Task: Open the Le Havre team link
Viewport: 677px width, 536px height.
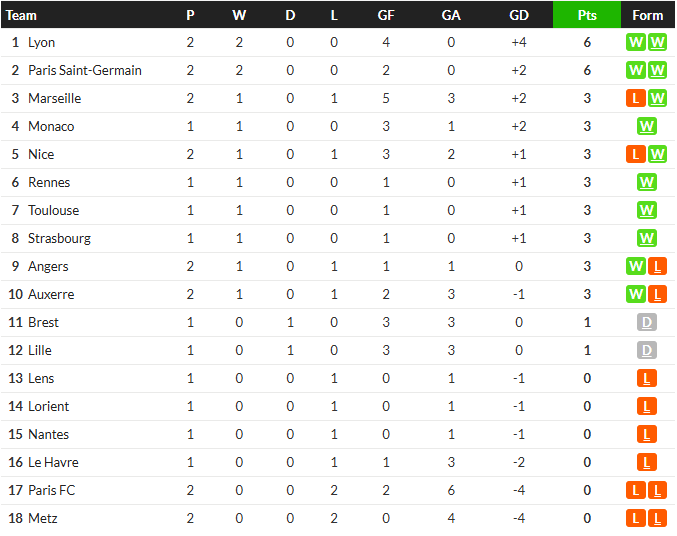Action: (x=53, y=462)
